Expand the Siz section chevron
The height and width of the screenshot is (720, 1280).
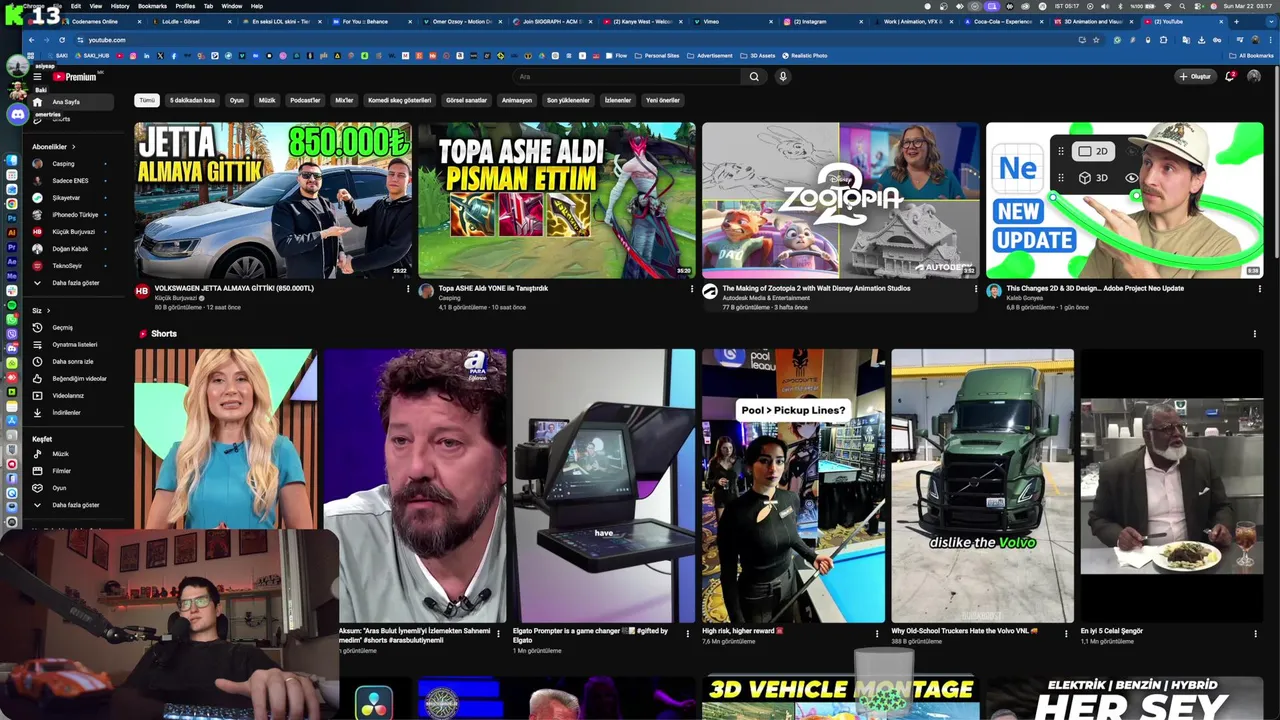(48, 310)
